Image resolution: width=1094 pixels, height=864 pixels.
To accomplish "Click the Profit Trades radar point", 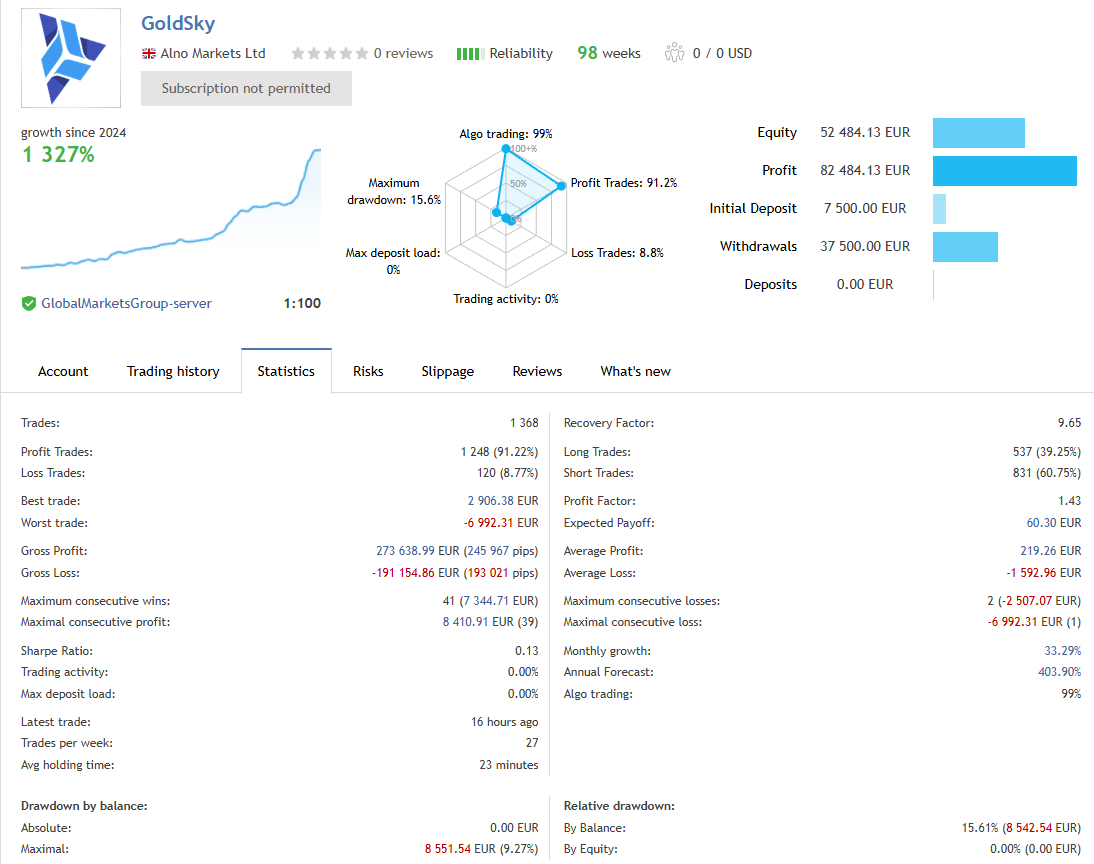I will (x=561, y=184).
